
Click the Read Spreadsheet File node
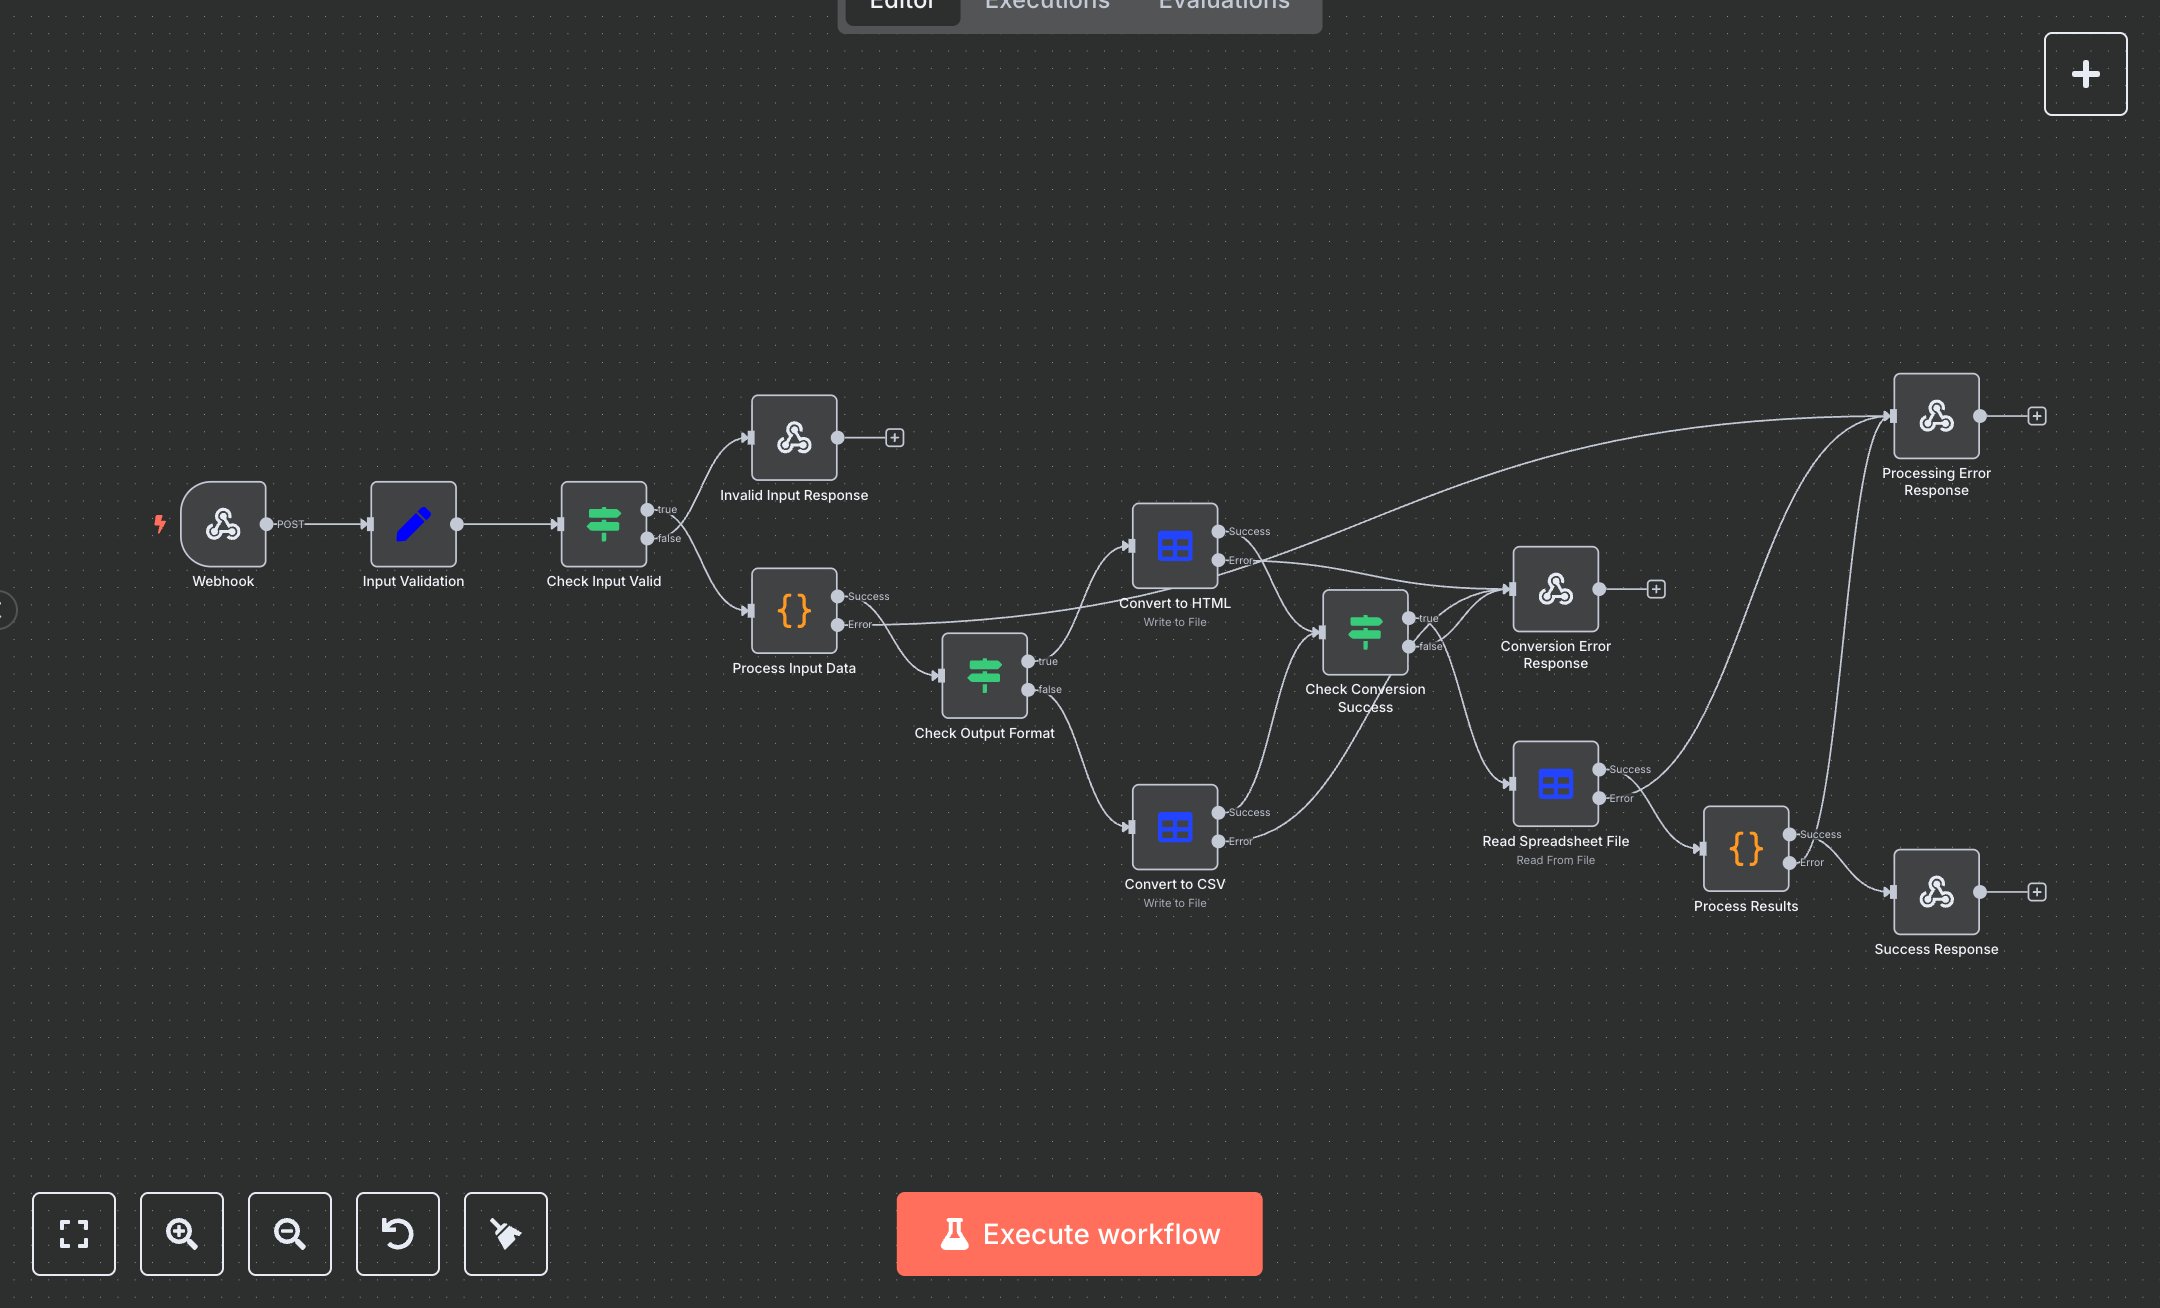coord(1555,784)
